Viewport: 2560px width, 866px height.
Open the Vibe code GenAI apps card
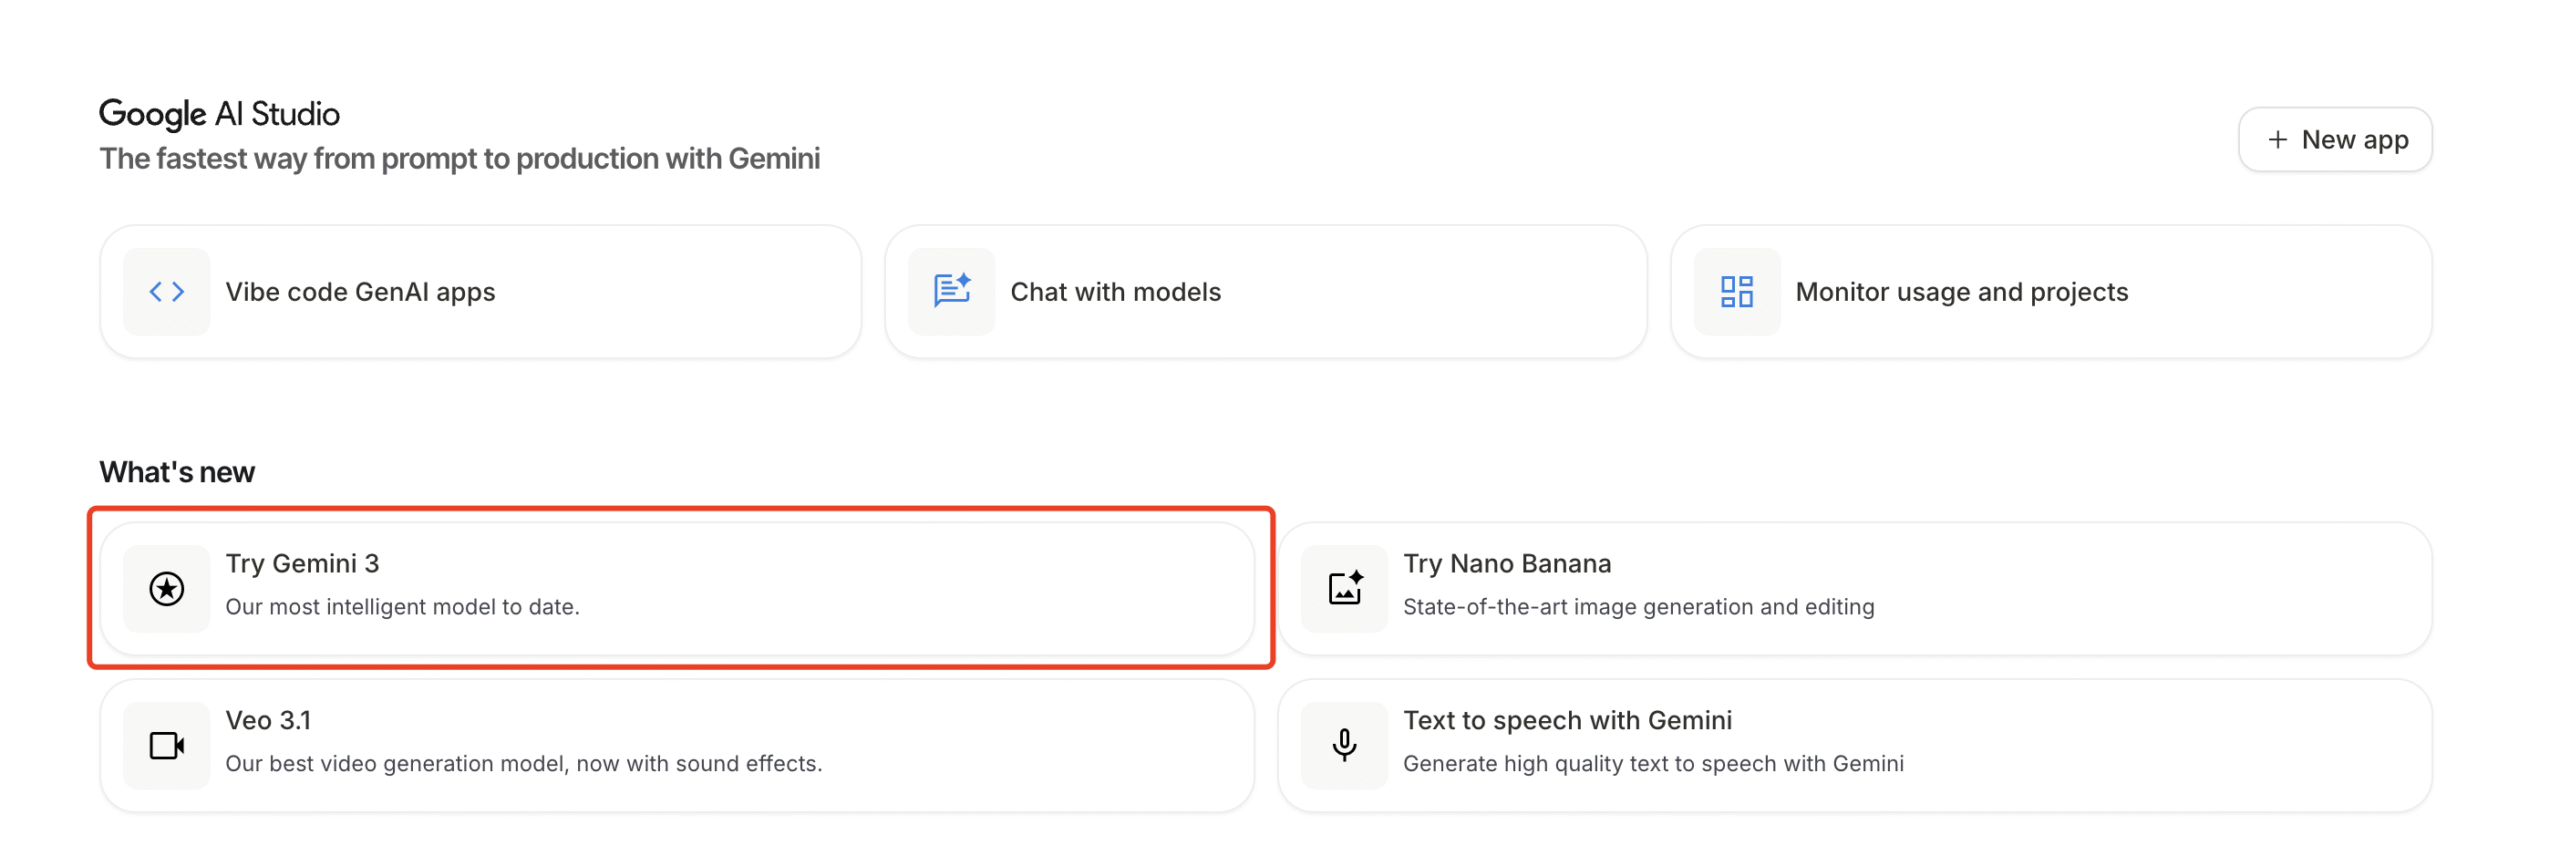click(x=480, y=291)
